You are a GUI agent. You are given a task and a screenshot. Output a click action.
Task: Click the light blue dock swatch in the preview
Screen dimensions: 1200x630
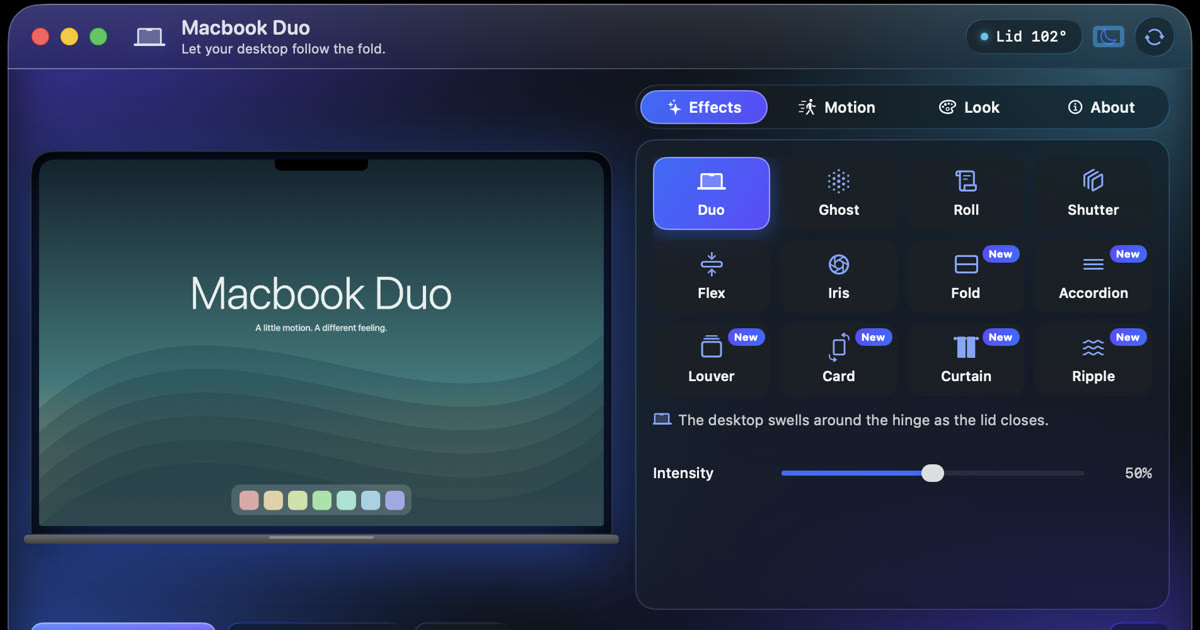tap(370, 500)
